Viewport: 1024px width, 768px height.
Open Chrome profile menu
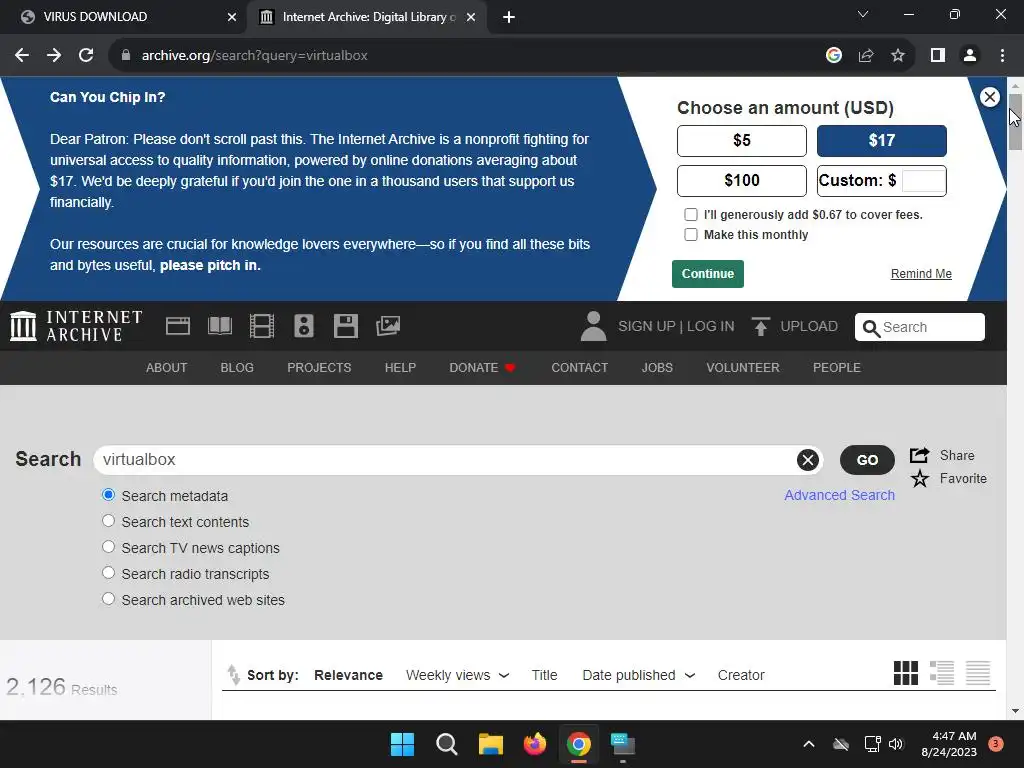pyautogui.click(x=970, y=56)
